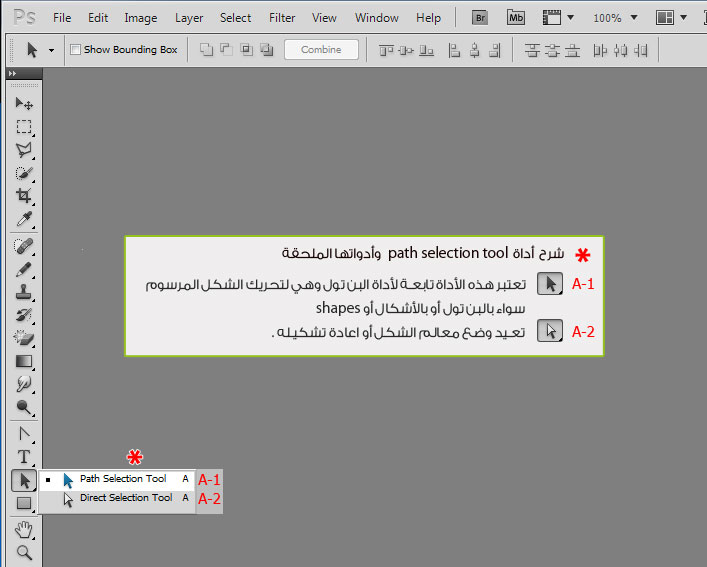This screenshot has width=707, height=567.
Task: Open the tool preset picker arrow
Action: (51, 50)
